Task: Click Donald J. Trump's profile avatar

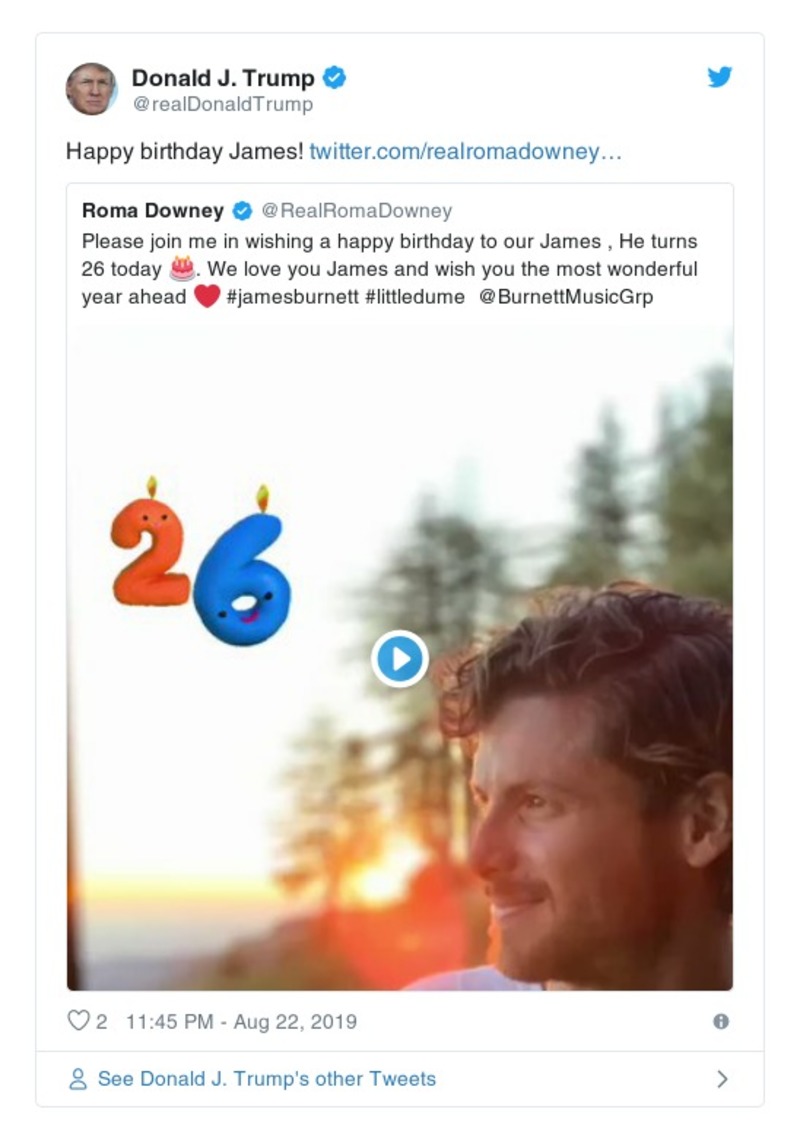Action: click(x=91, y=89)
